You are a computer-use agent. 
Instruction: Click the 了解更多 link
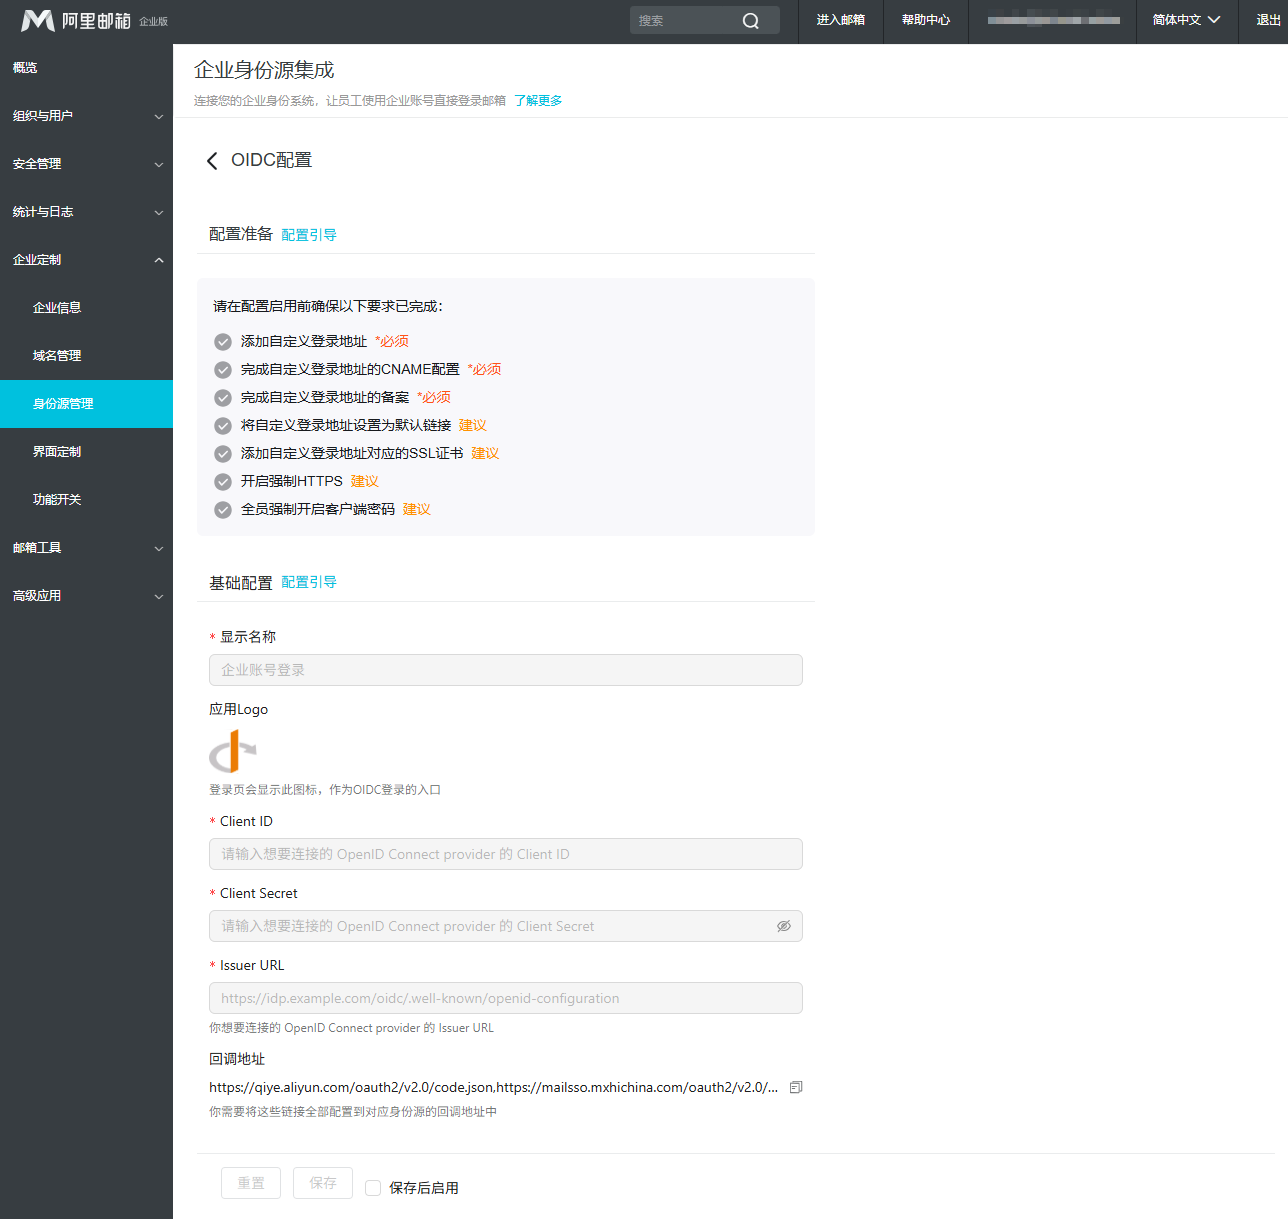click(538, 101)
